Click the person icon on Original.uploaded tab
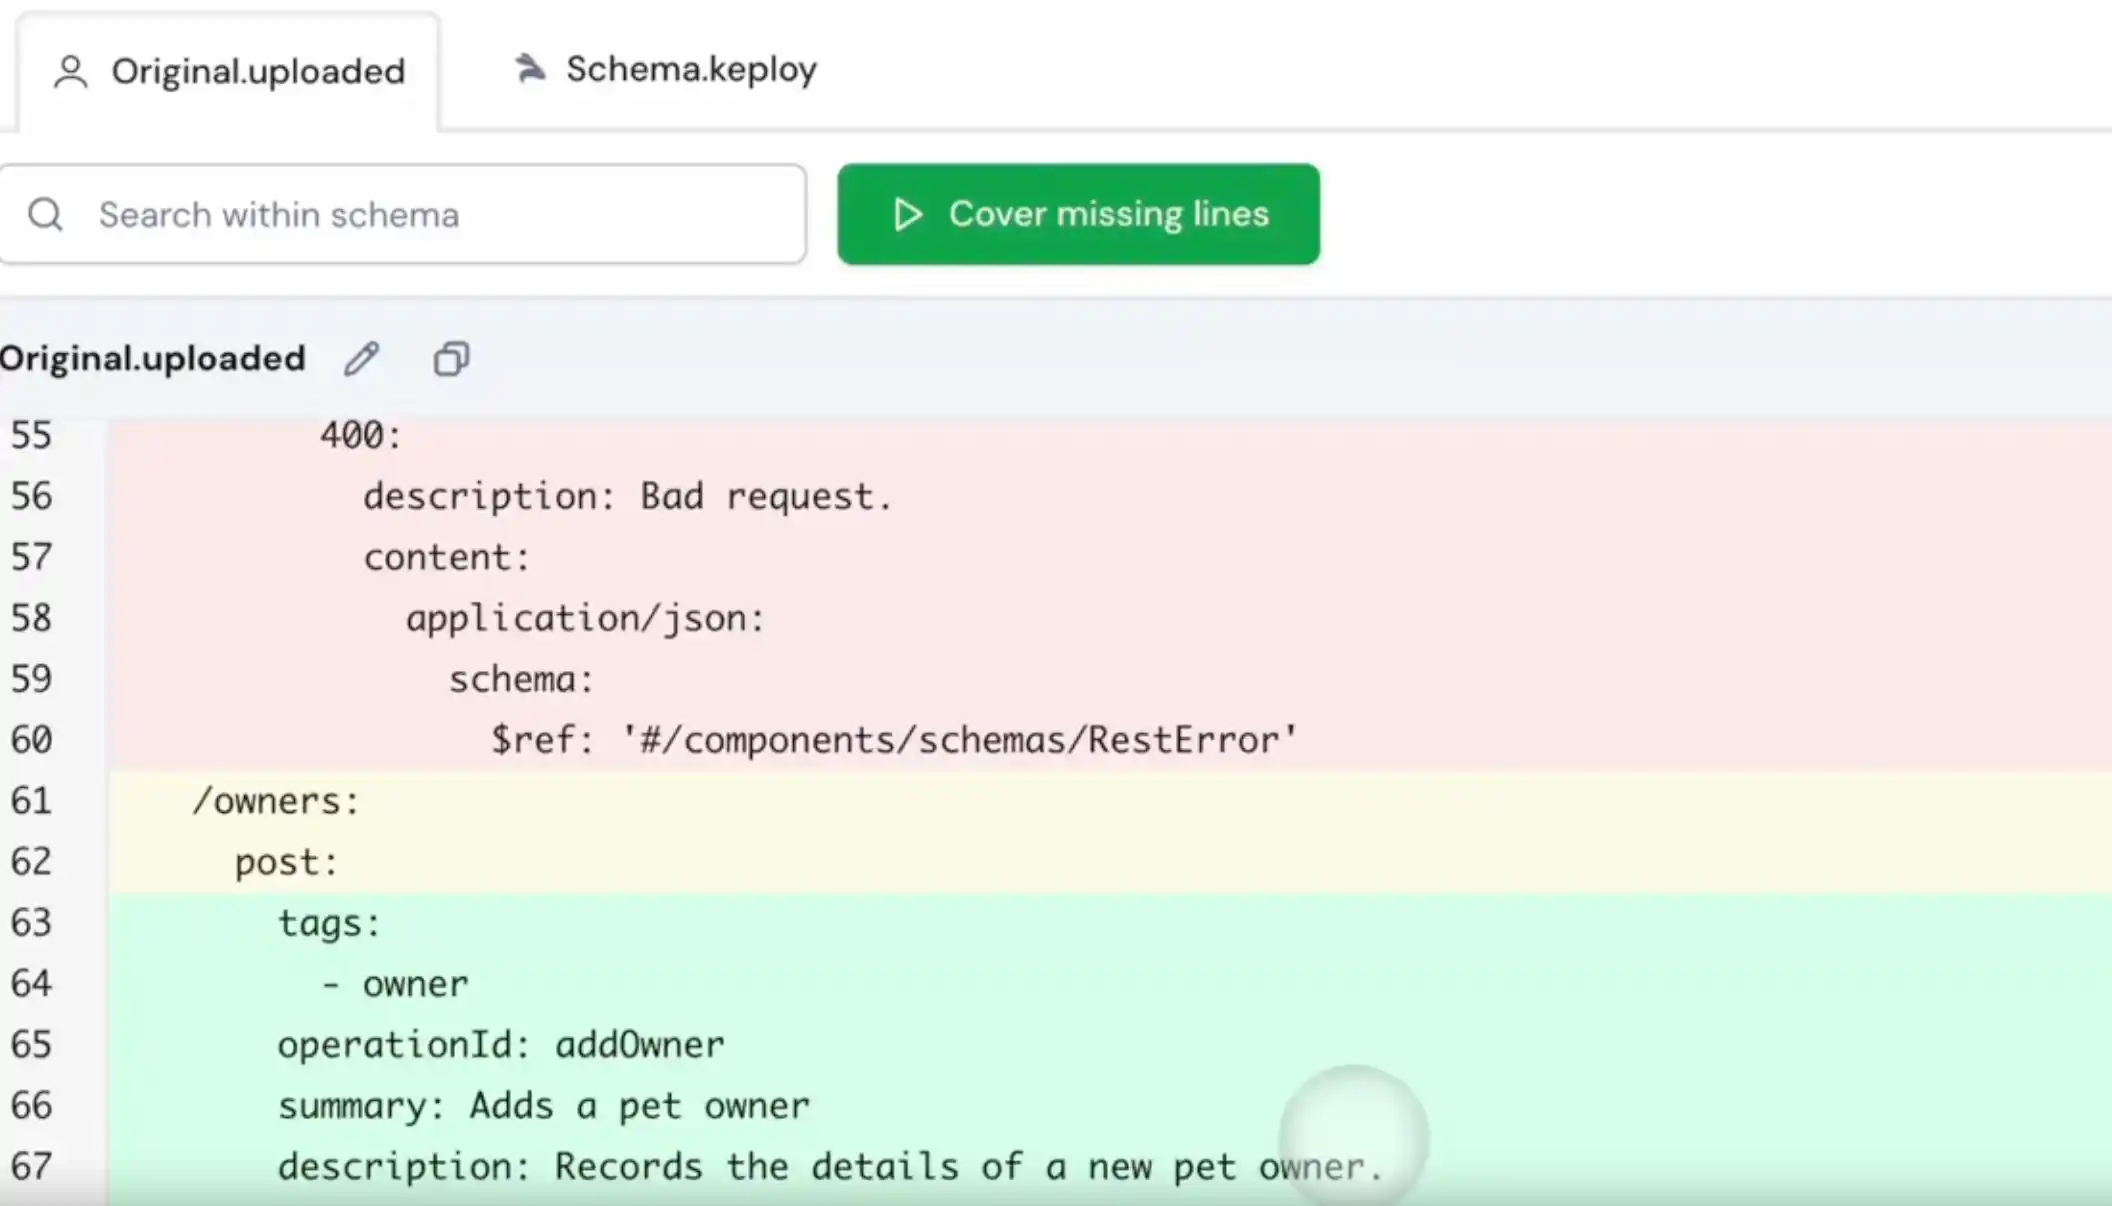The height and width of the screenshot is (1206, 2112). [69, 70]
